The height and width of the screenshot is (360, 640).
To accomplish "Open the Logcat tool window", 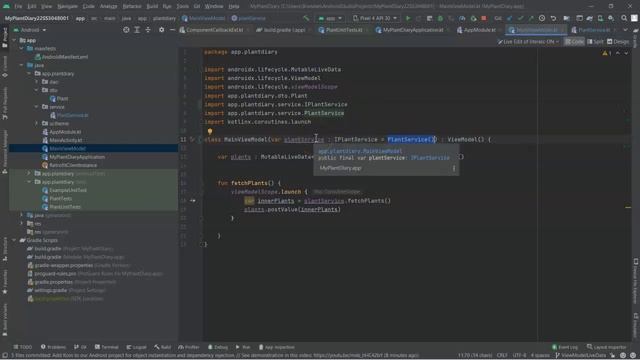I will click(136, 347).
